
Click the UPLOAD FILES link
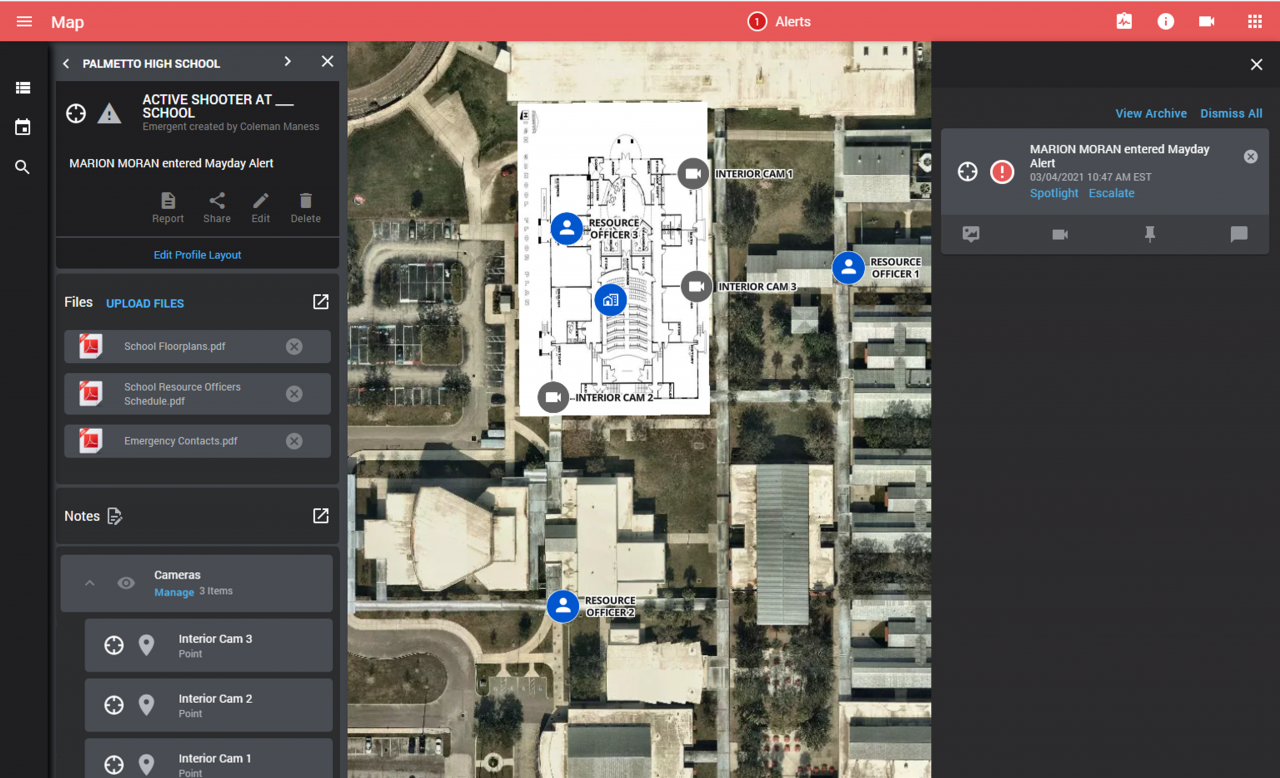pyautogui.click(x=145, y=303)
